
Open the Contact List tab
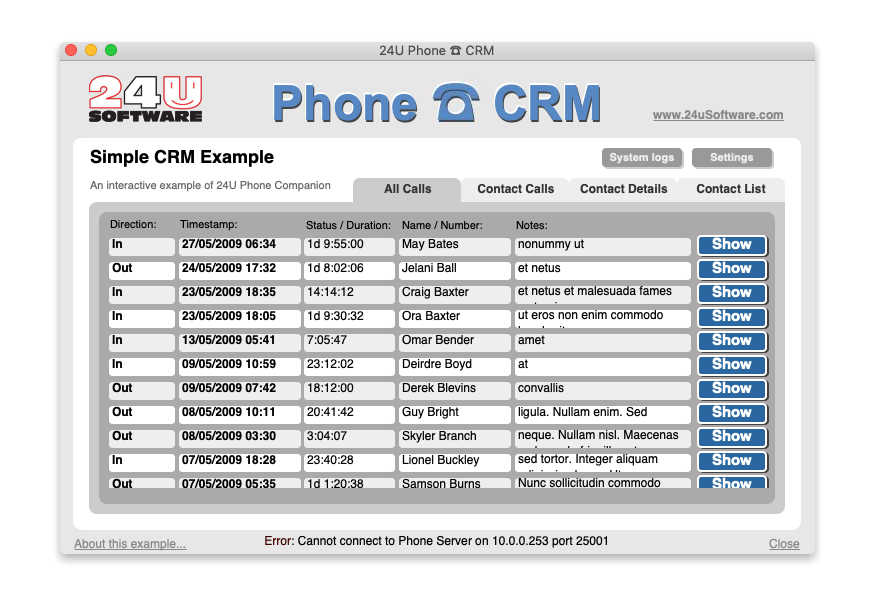pos(730,189)
